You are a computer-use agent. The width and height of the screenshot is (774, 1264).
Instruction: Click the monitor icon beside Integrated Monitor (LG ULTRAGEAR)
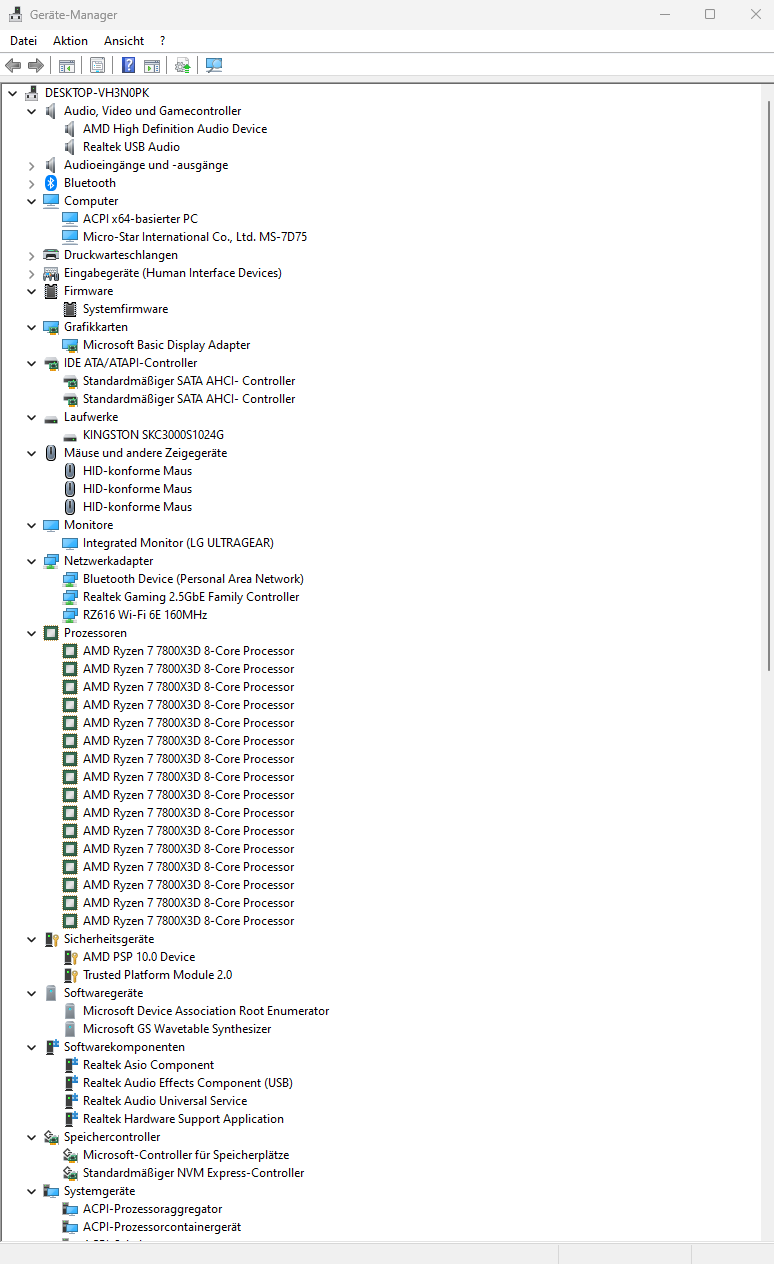pyautogui.click(x=70, y=543)
